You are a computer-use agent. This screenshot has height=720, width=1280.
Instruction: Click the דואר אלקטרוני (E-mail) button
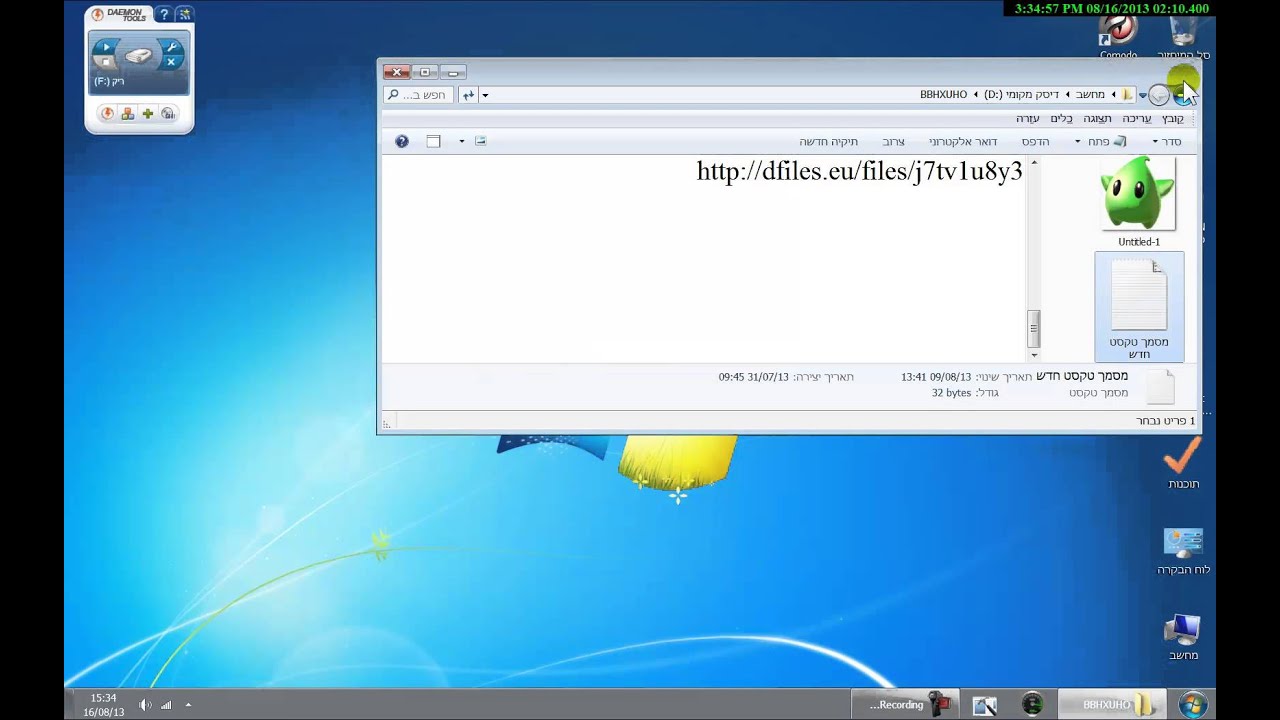coord(963,142)
